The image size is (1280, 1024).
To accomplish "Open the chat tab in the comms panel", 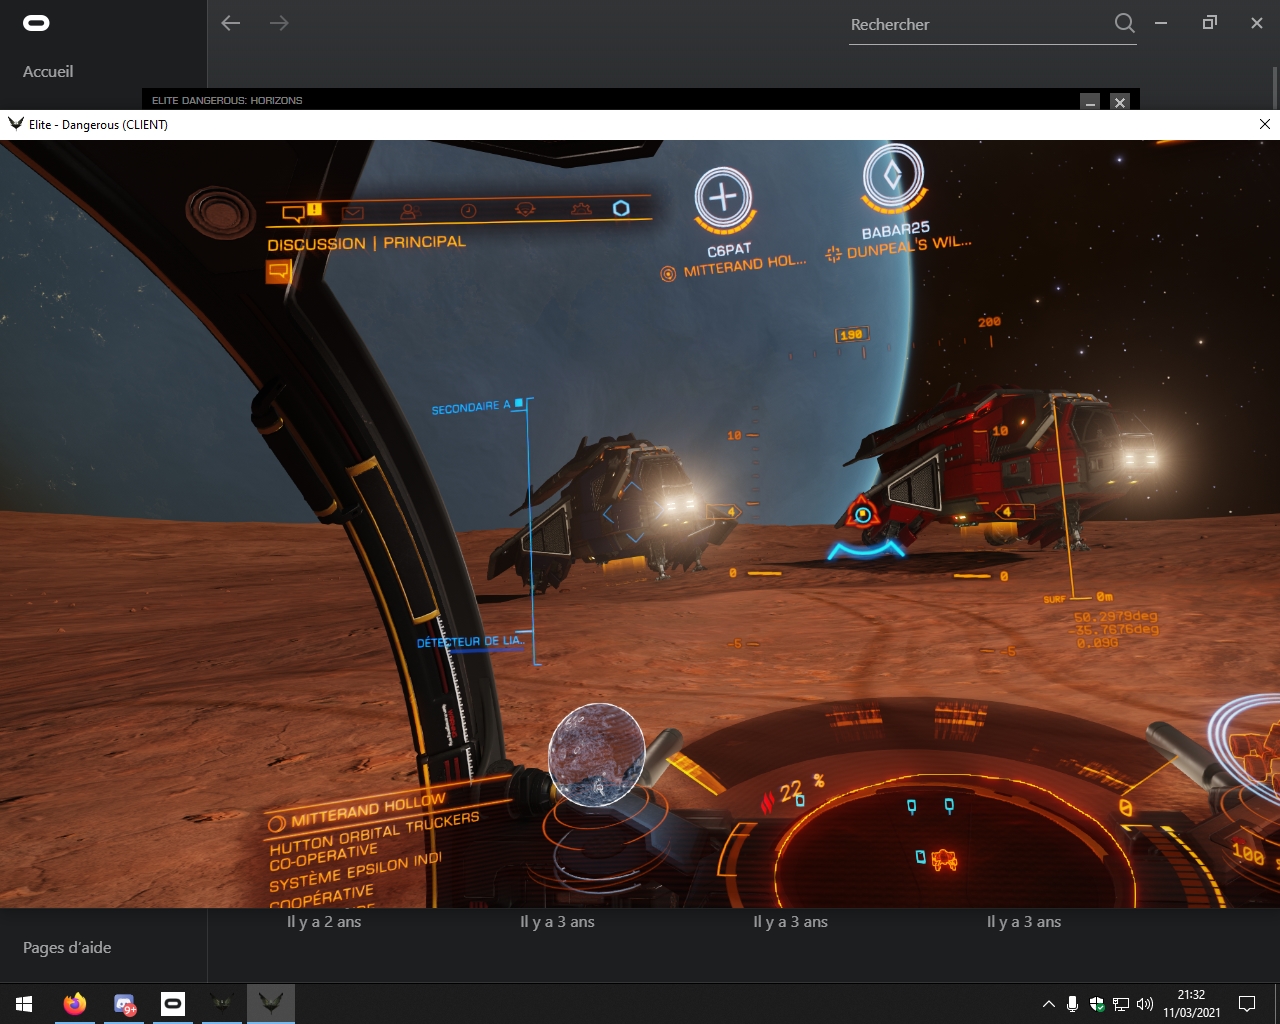I will click(x=294, y=212).
